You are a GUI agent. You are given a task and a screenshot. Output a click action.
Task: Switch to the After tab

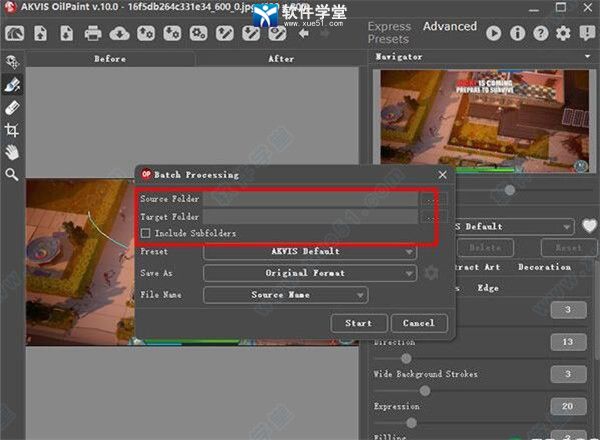pyautogui.click(x=281, y=59)
